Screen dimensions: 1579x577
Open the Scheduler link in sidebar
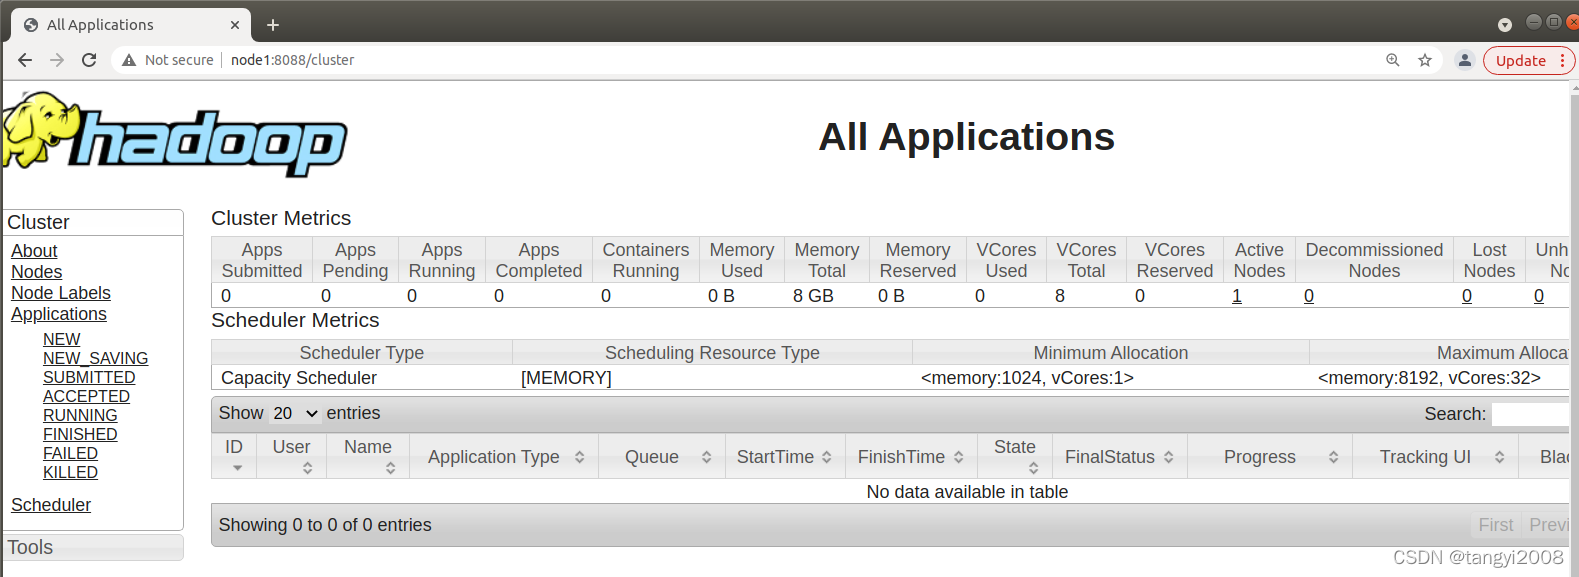[51, 505]
